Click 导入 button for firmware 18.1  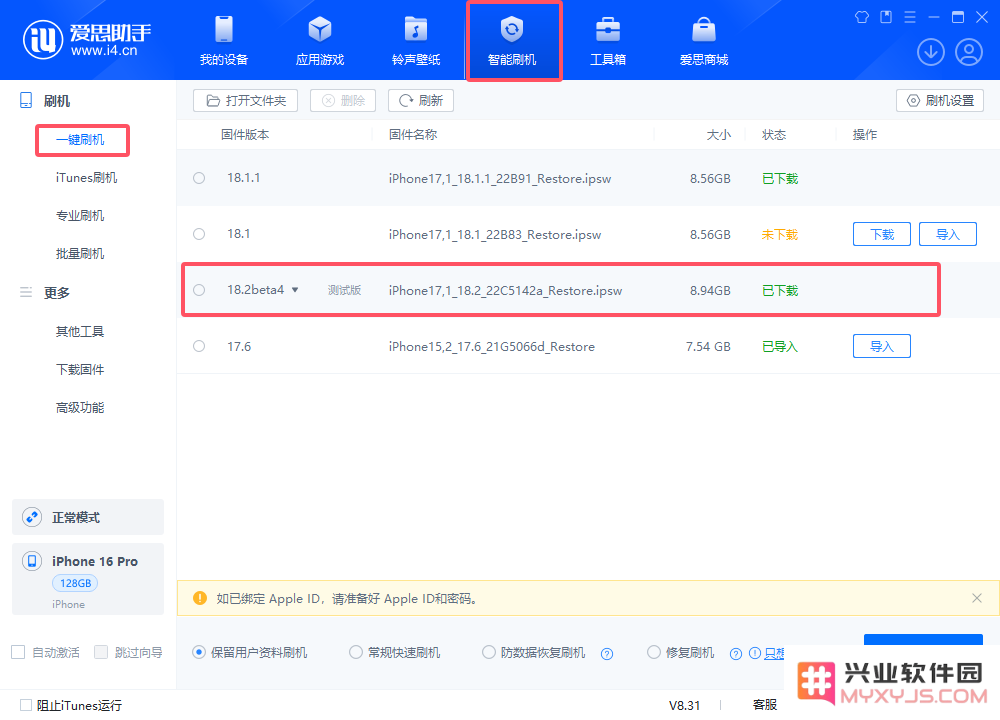(948, 234)
